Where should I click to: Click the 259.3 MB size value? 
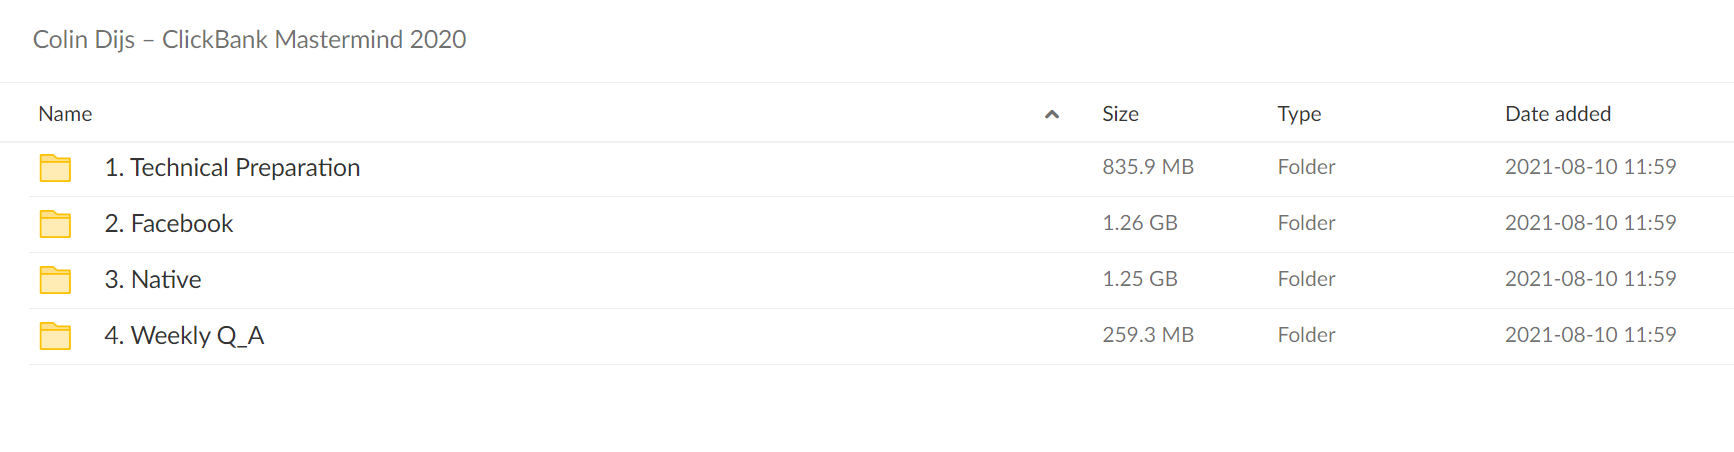(1148, 335)
